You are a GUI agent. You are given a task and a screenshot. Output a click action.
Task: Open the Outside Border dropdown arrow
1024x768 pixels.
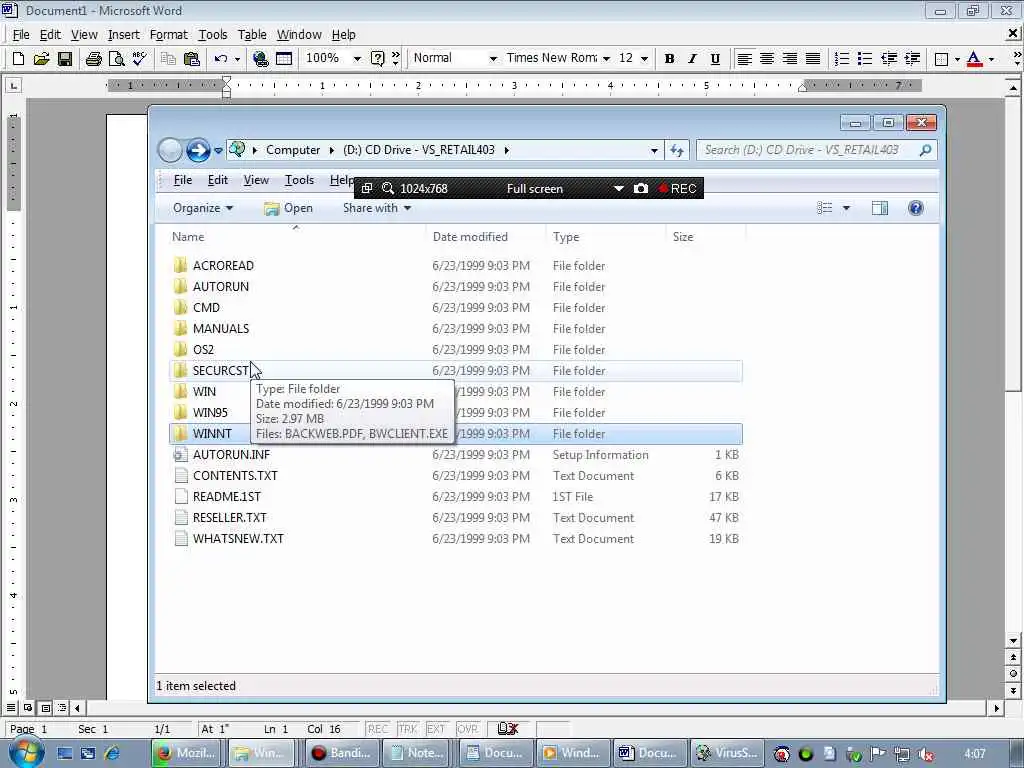tap(957, 59)
